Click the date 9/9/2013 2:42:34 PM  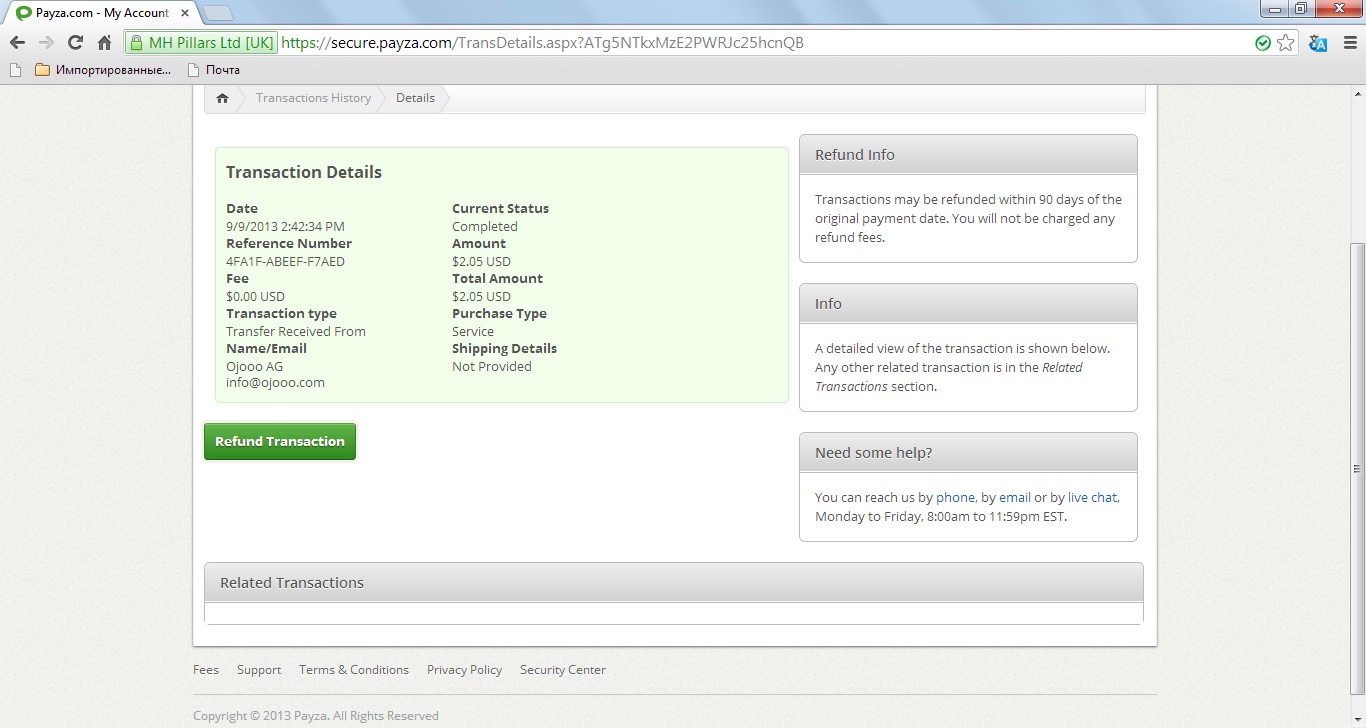pyautogui.click(x=285, y=226)
